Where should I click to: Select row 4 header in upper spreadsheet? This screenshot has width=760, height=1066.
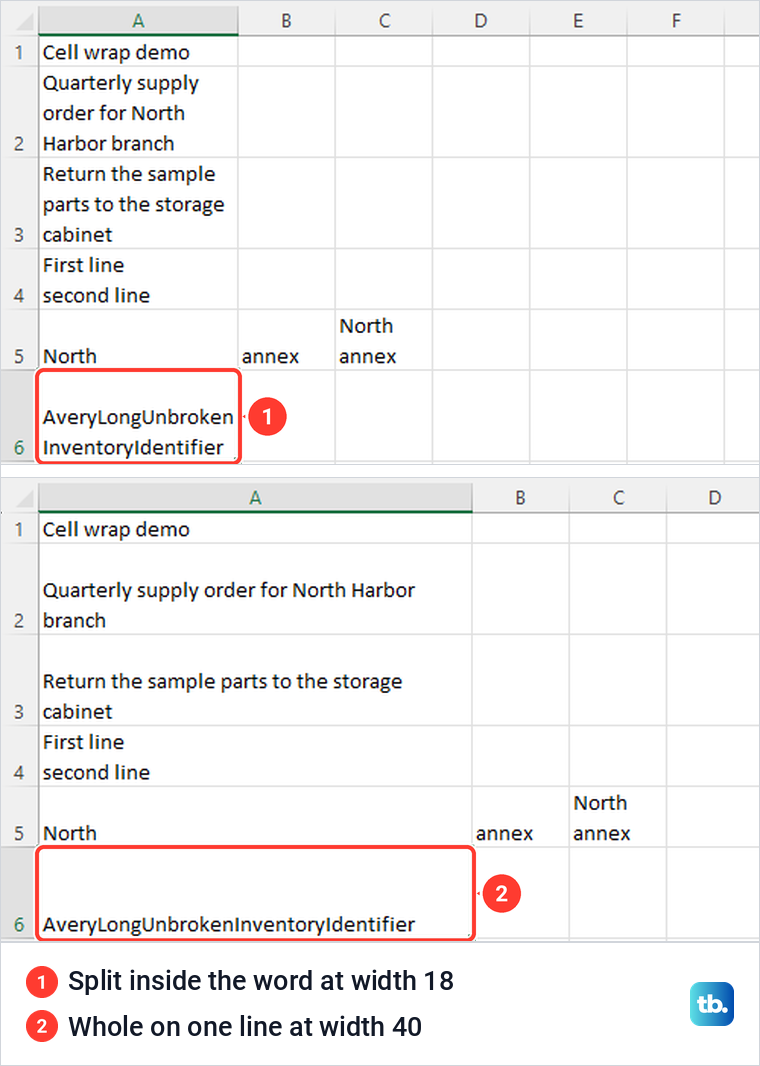tap(19, 279)
